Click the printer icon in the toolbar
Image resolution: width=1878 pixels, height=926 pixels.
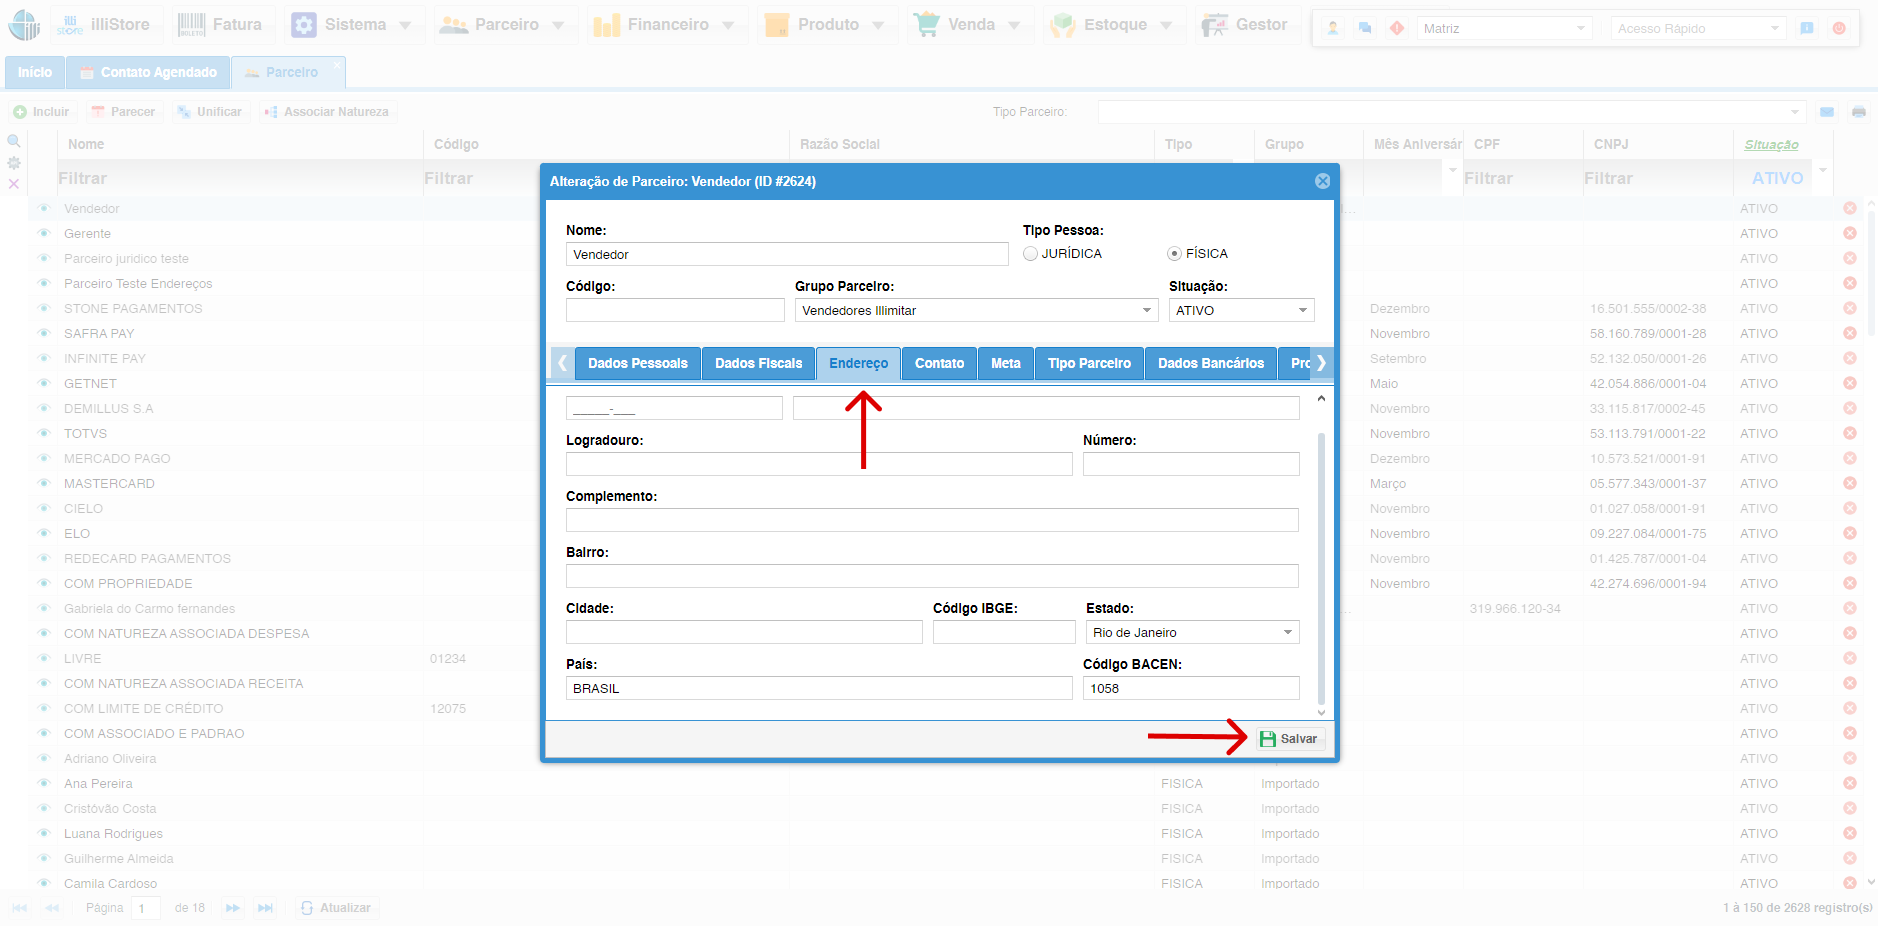(1858, 112)
